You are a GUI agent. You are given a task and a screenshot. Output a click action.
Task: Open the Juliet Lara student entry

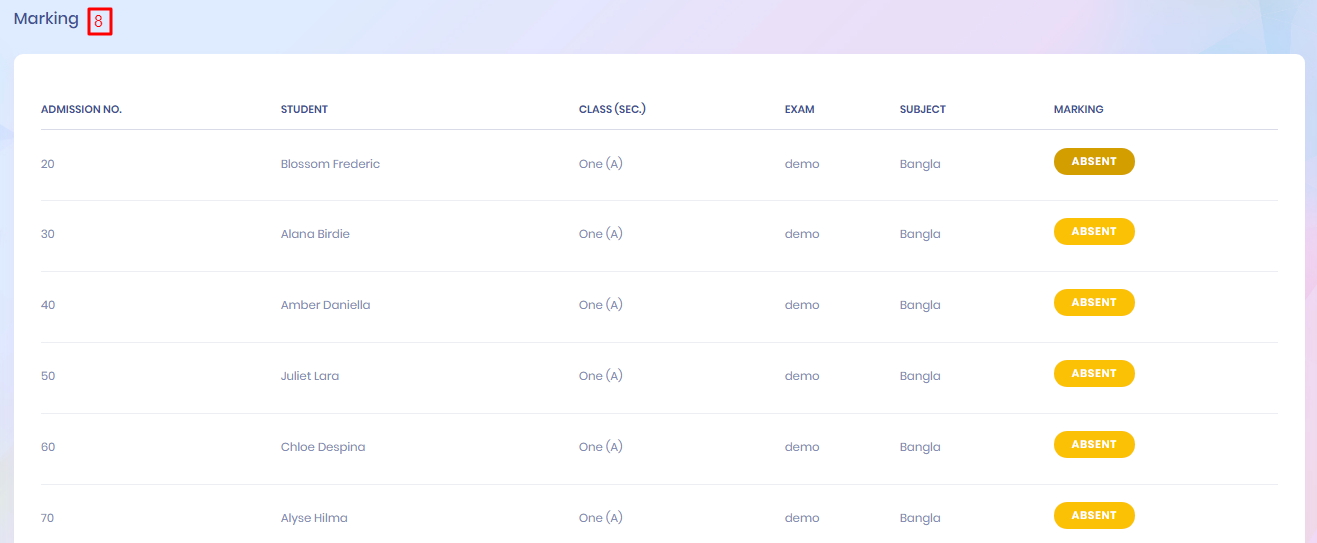309,376
